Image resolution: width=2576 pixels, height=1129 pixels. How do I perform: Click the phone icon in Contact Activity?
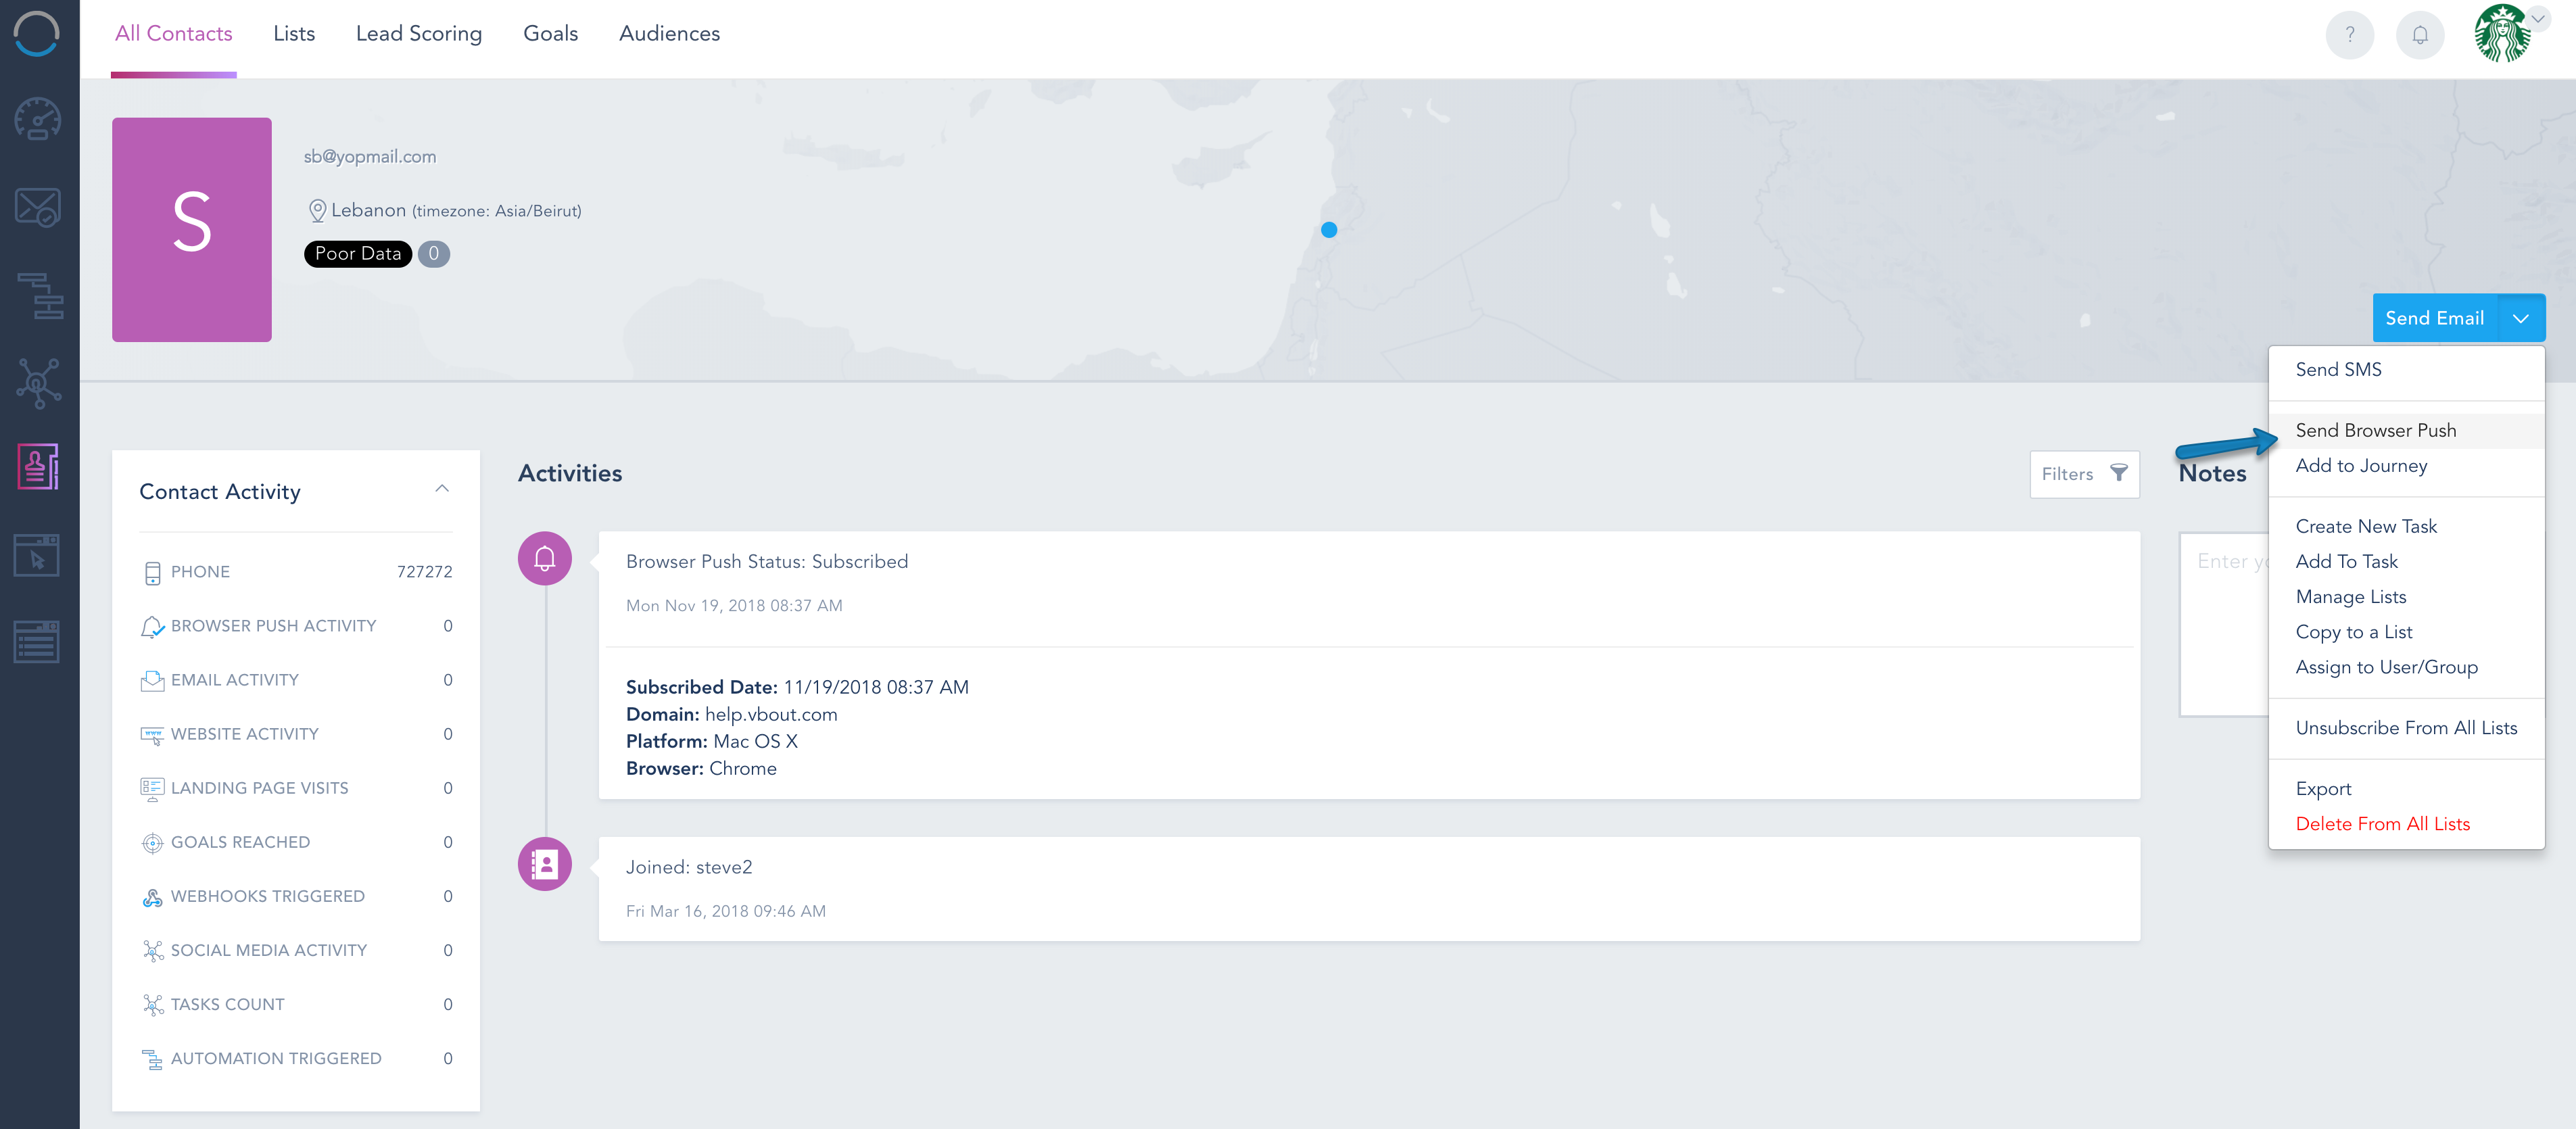tap(152, 573)
